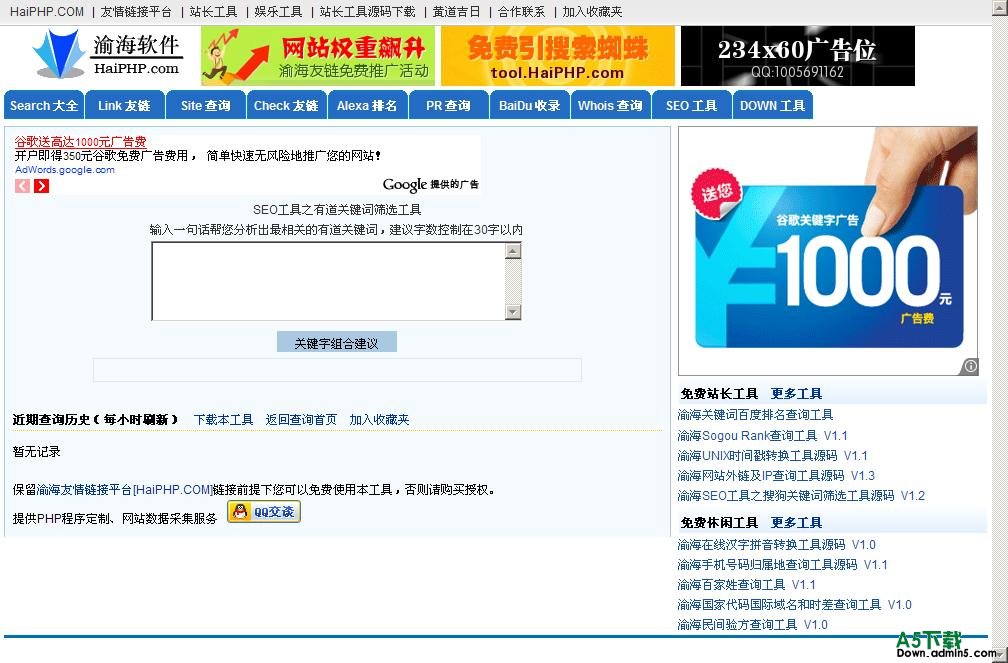Open the Link 友链 tab

[124, 105]
